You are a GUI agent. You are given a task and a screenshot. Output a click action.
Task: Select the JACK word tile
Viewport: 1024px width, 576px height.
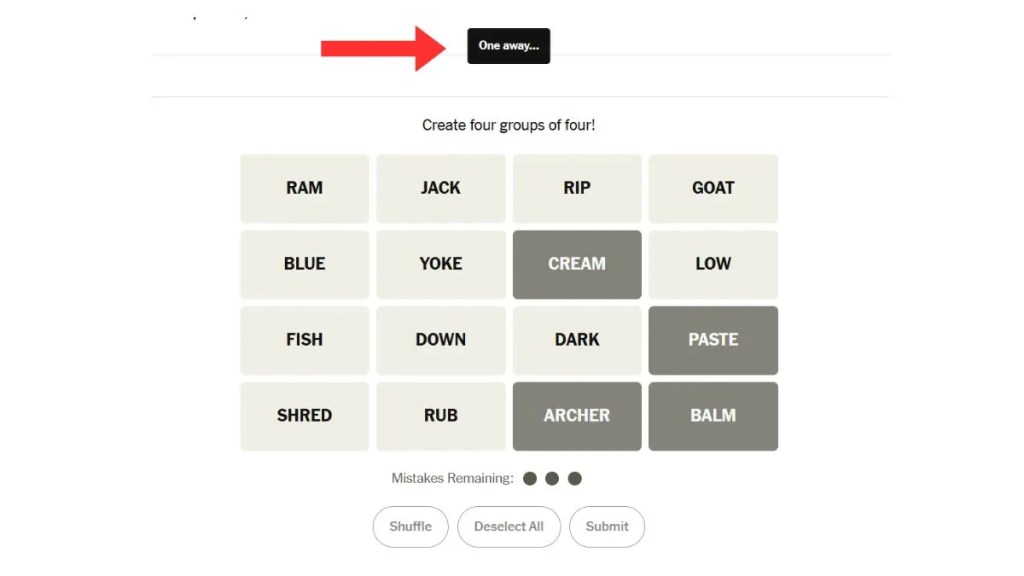(440, 188)
